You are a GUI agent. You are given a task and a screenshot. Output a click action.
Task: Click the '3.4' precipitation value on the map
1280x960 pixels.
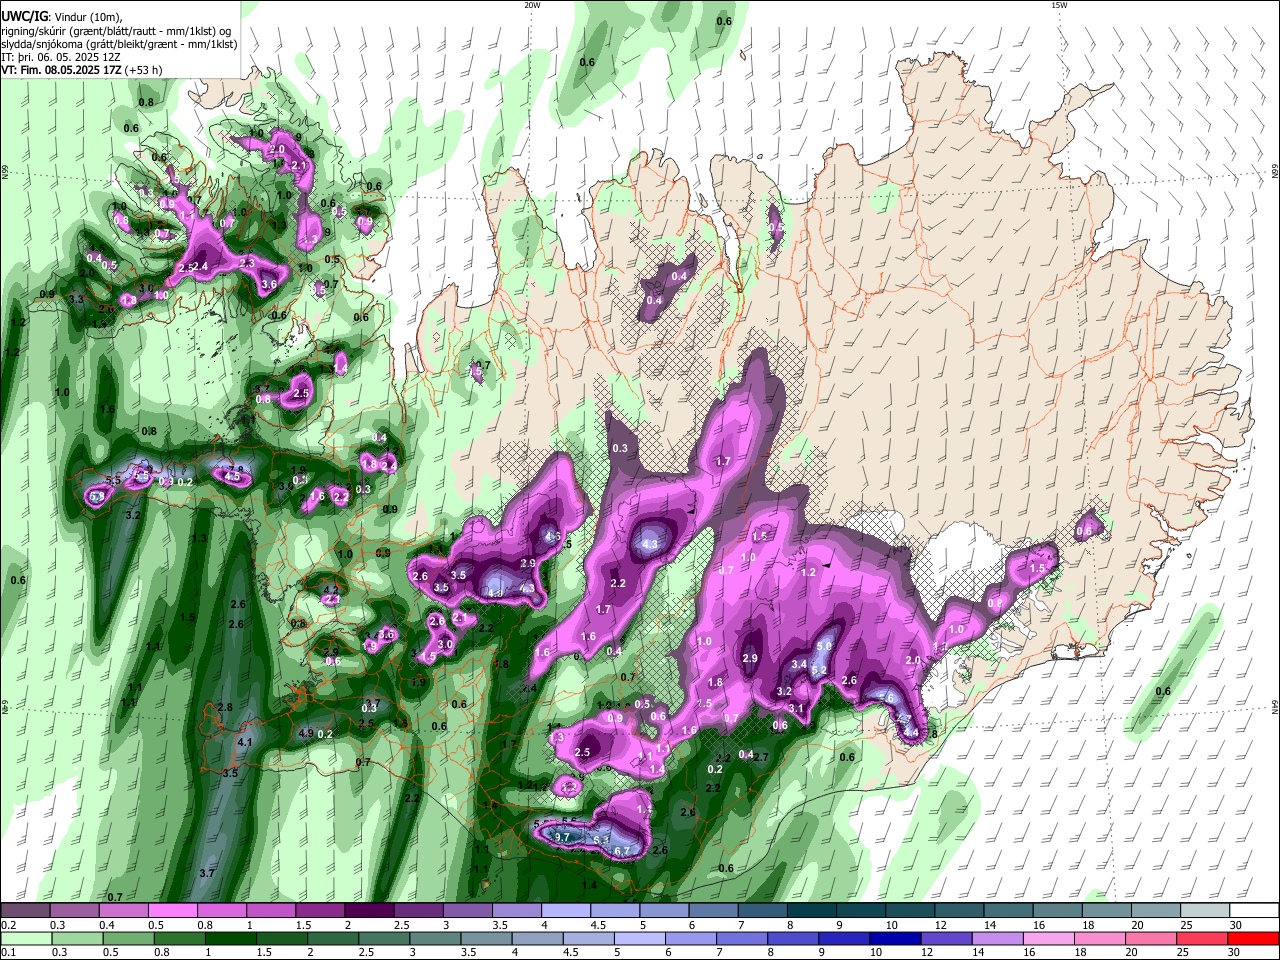pos(799,664)
